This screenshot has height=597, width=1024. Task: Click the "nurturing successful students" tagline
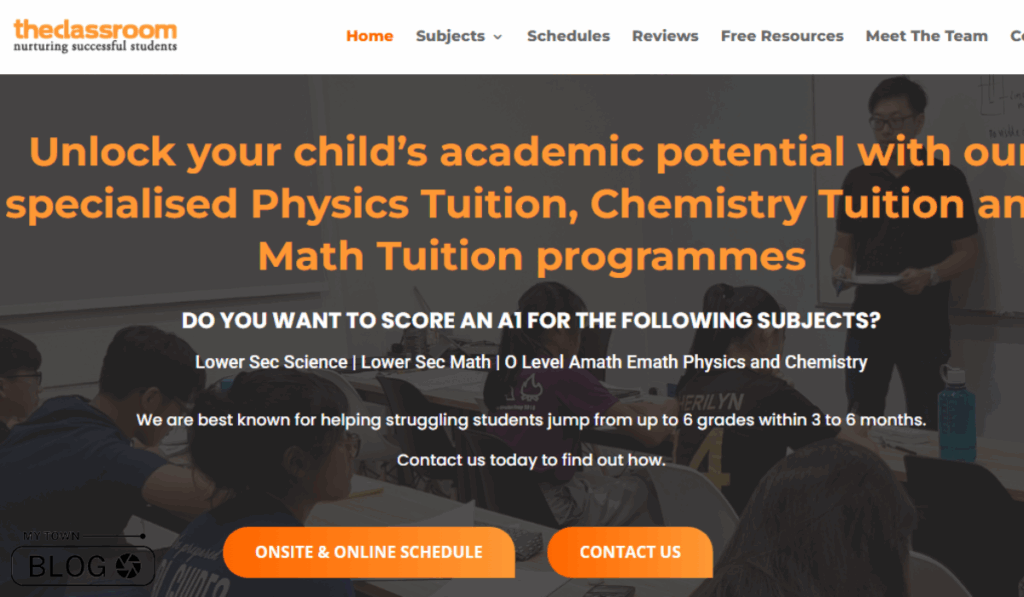[x=95, y=47]
